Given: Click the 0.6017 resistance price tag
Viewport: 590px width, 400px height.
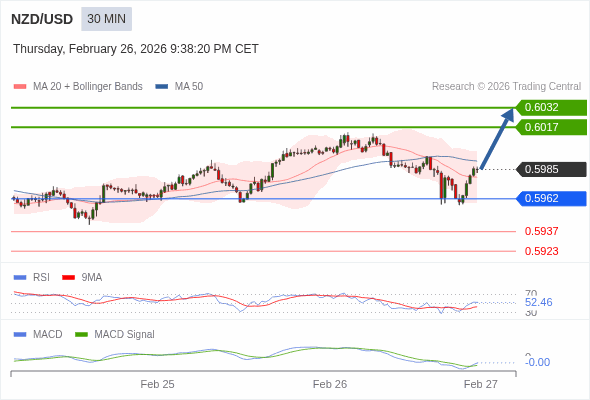Looking at the screenshot, I should tap(551, 127).
